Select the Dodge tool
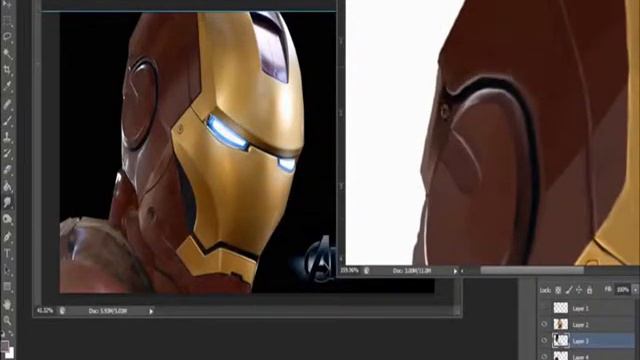Screen dimensions: 640x360 [x=7, y=220]
